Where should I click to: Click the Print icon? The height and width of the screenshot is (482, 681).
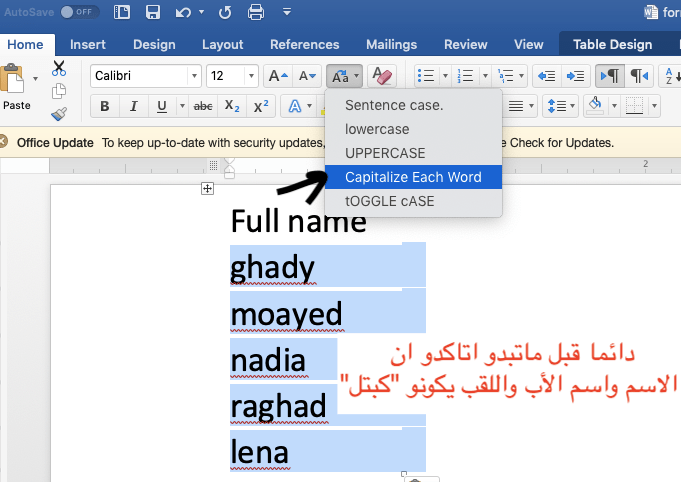click(256, 13)
